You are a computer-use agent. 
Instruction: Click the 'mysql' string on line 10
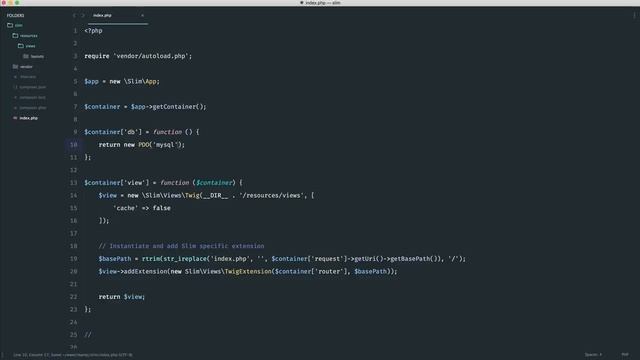pyautogui.click(x=165, y=144)
